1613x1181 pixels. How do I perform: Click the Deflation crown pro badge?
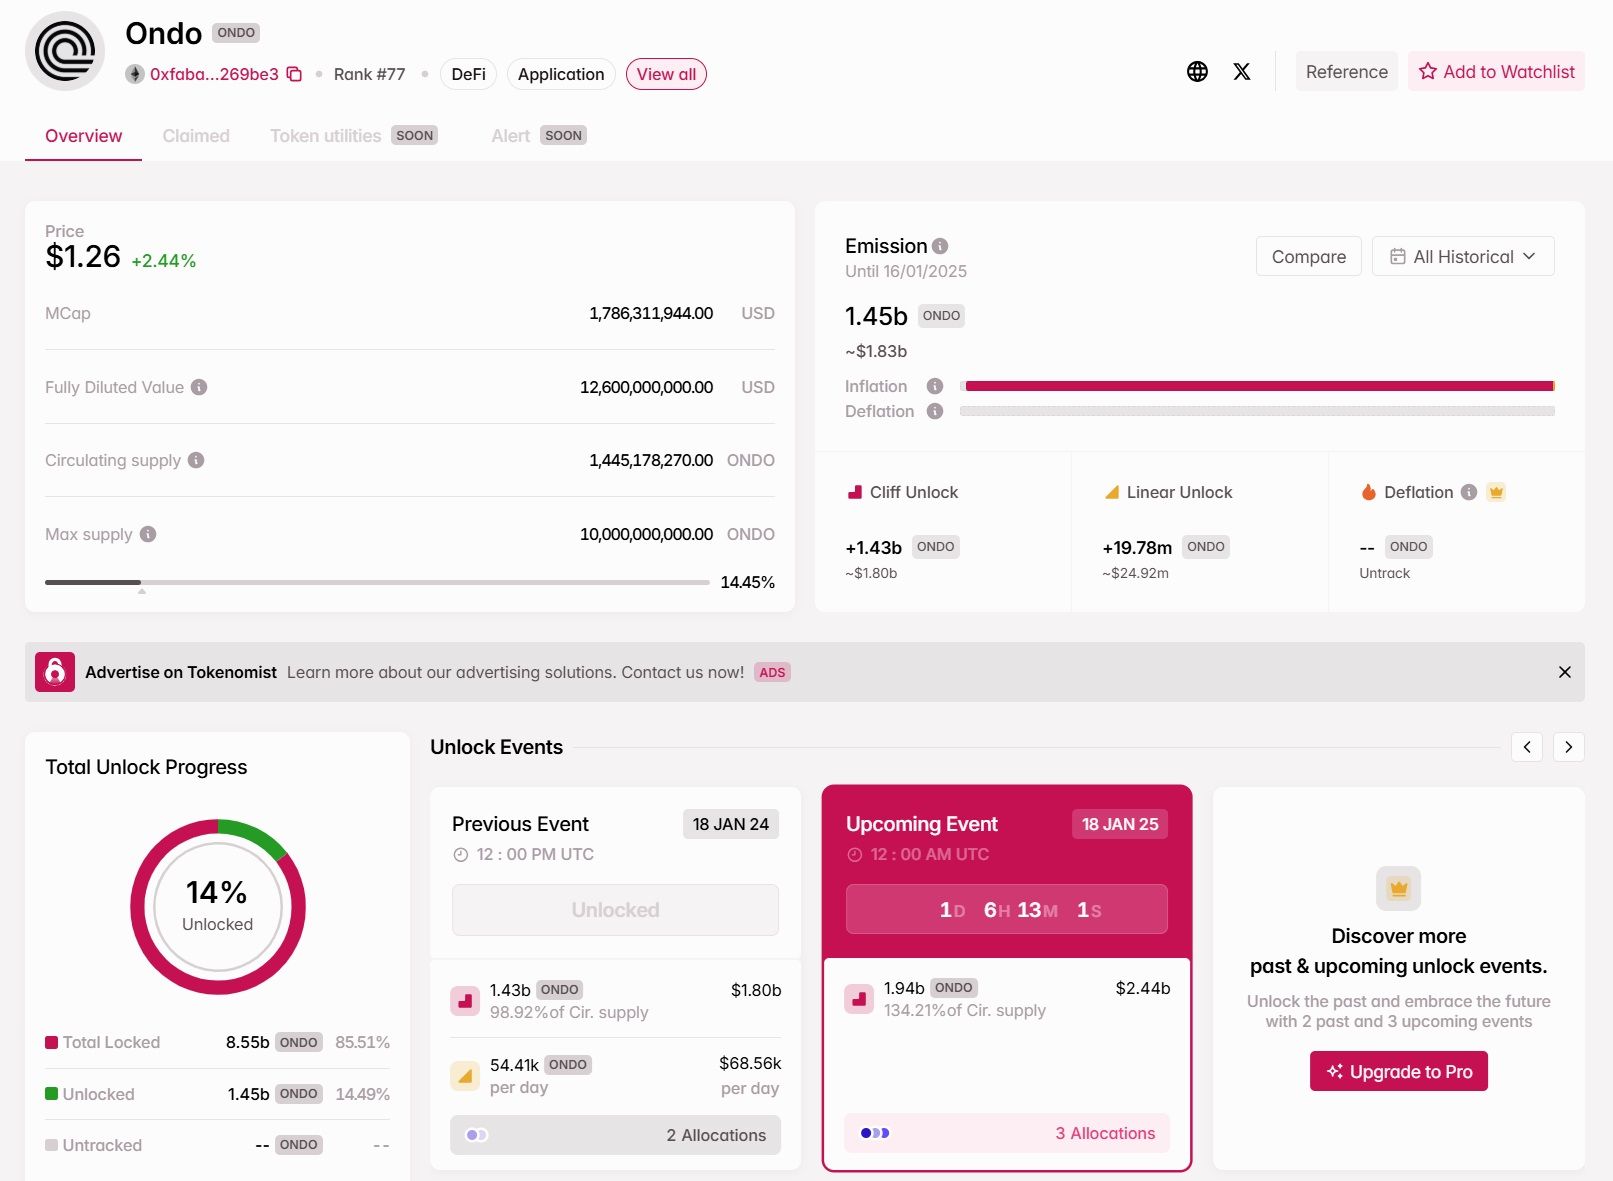pos(1496,492)
